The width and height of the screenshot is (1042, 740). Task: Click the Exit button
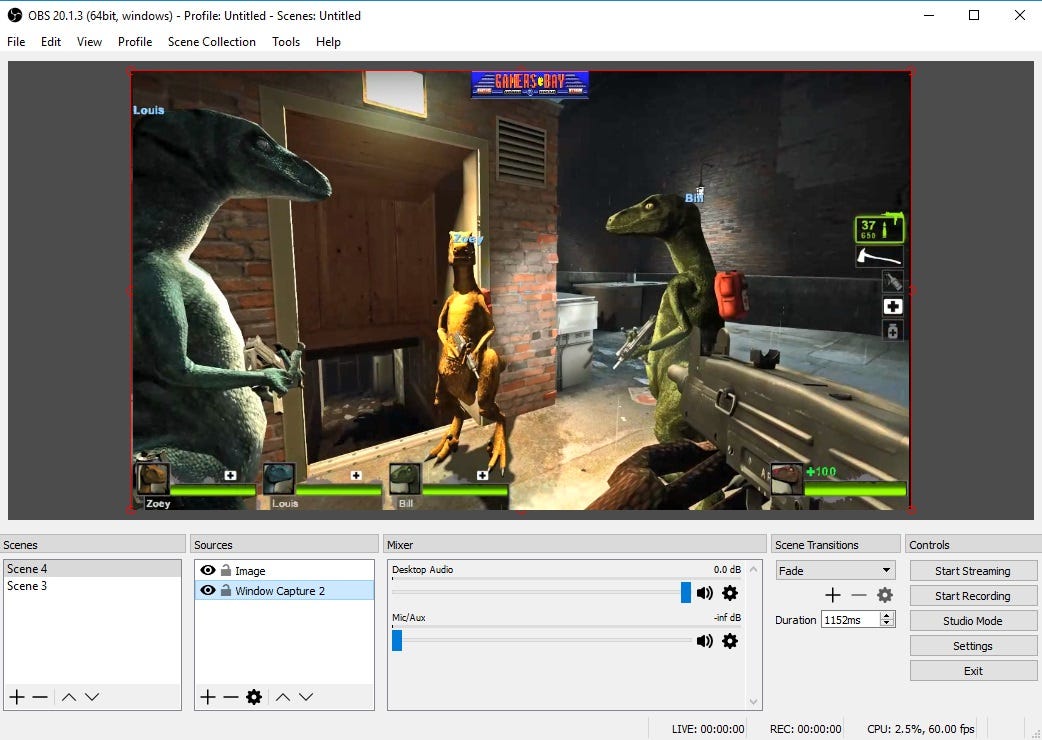tap(973, 671)
